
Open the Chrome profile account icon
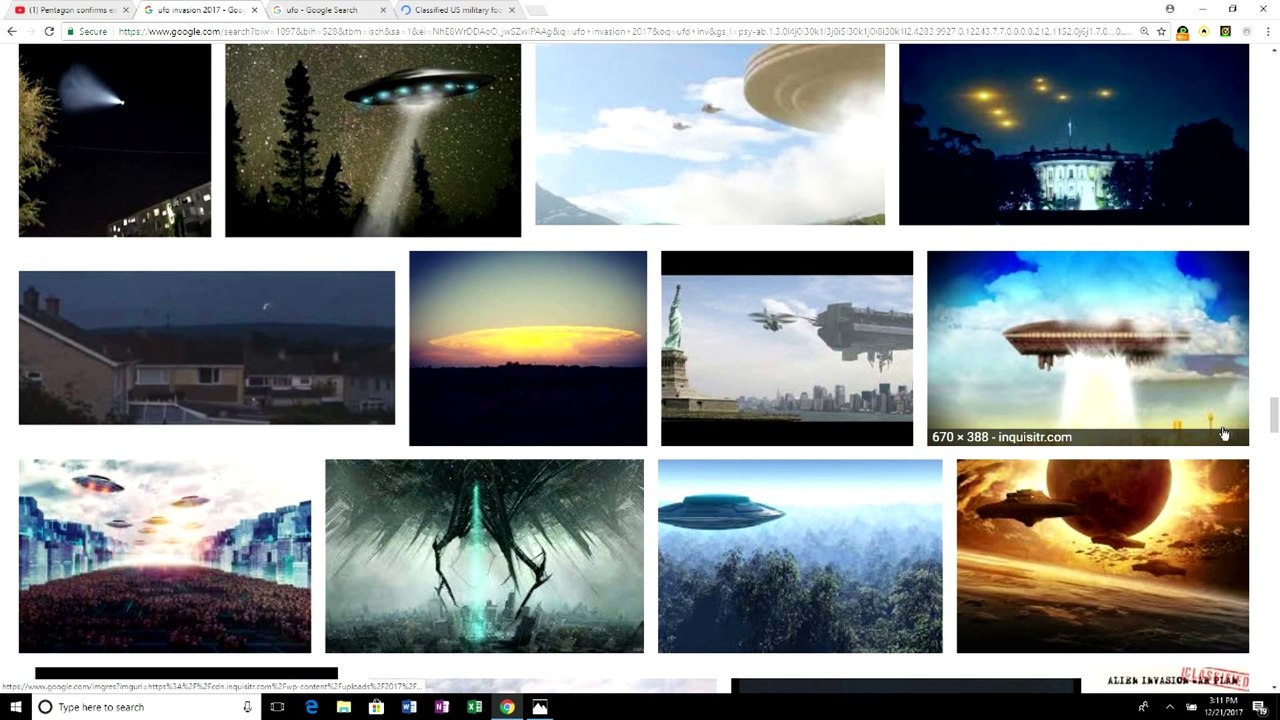(x=1170, y=9)
